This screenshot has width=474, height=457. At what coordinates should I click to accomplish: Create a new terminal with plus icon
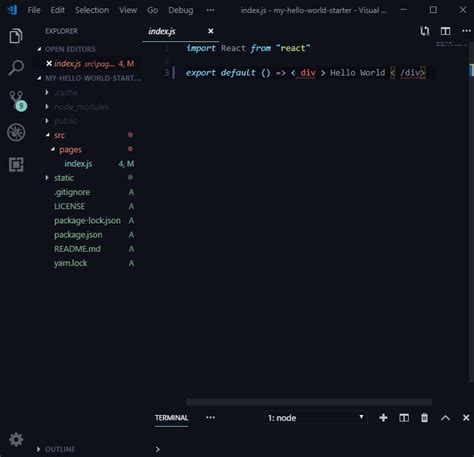pos(383,418)
